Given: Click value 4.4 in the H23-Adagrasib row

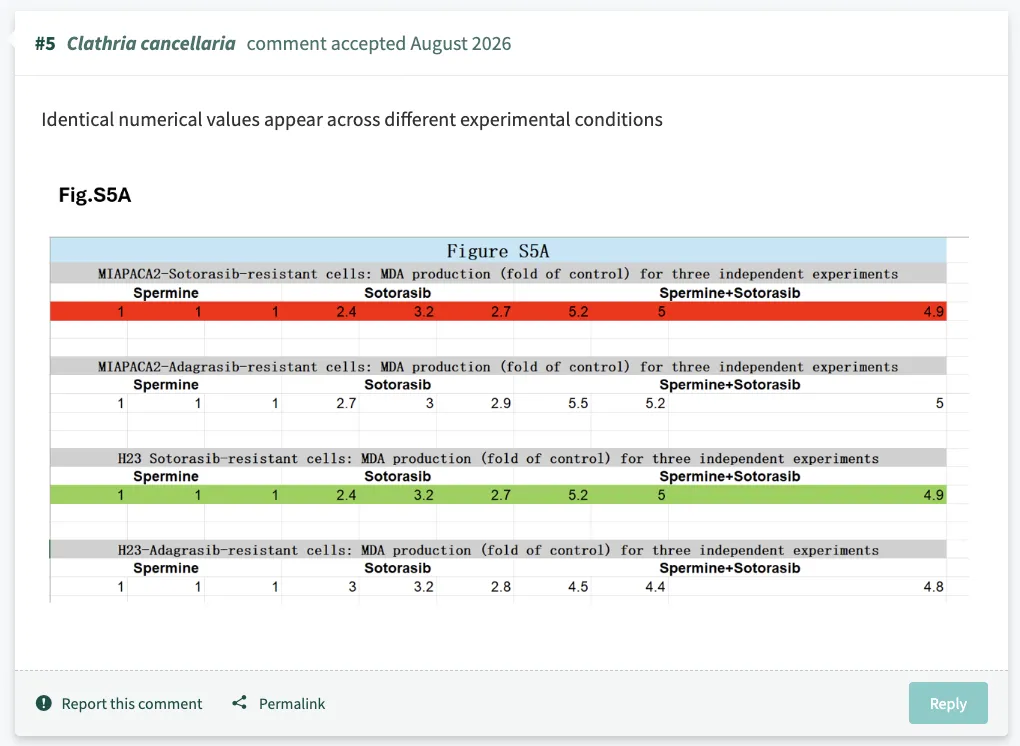Looking at the screenshot, I should pyautogui.click(x=655, y=587).
